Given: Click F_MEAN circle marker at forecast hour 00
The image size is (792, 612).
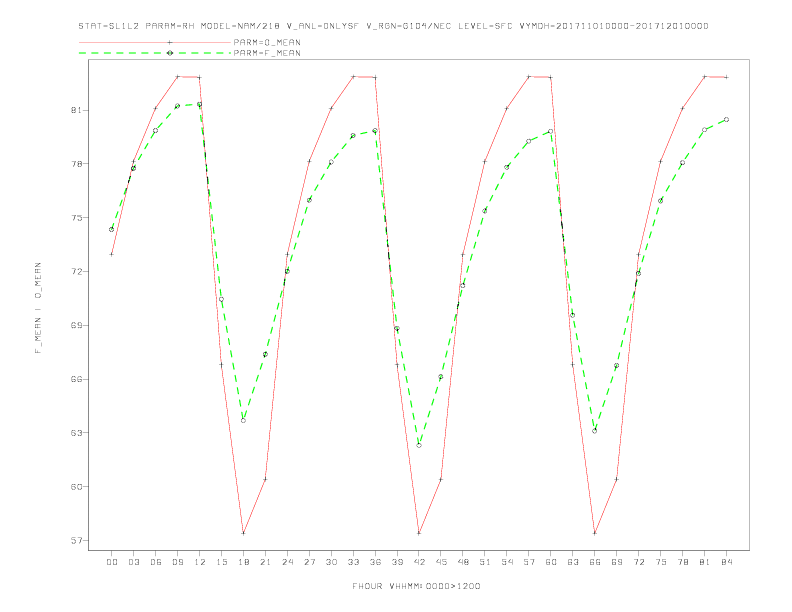Looking at the screenshot, I should tap(112, 229).
